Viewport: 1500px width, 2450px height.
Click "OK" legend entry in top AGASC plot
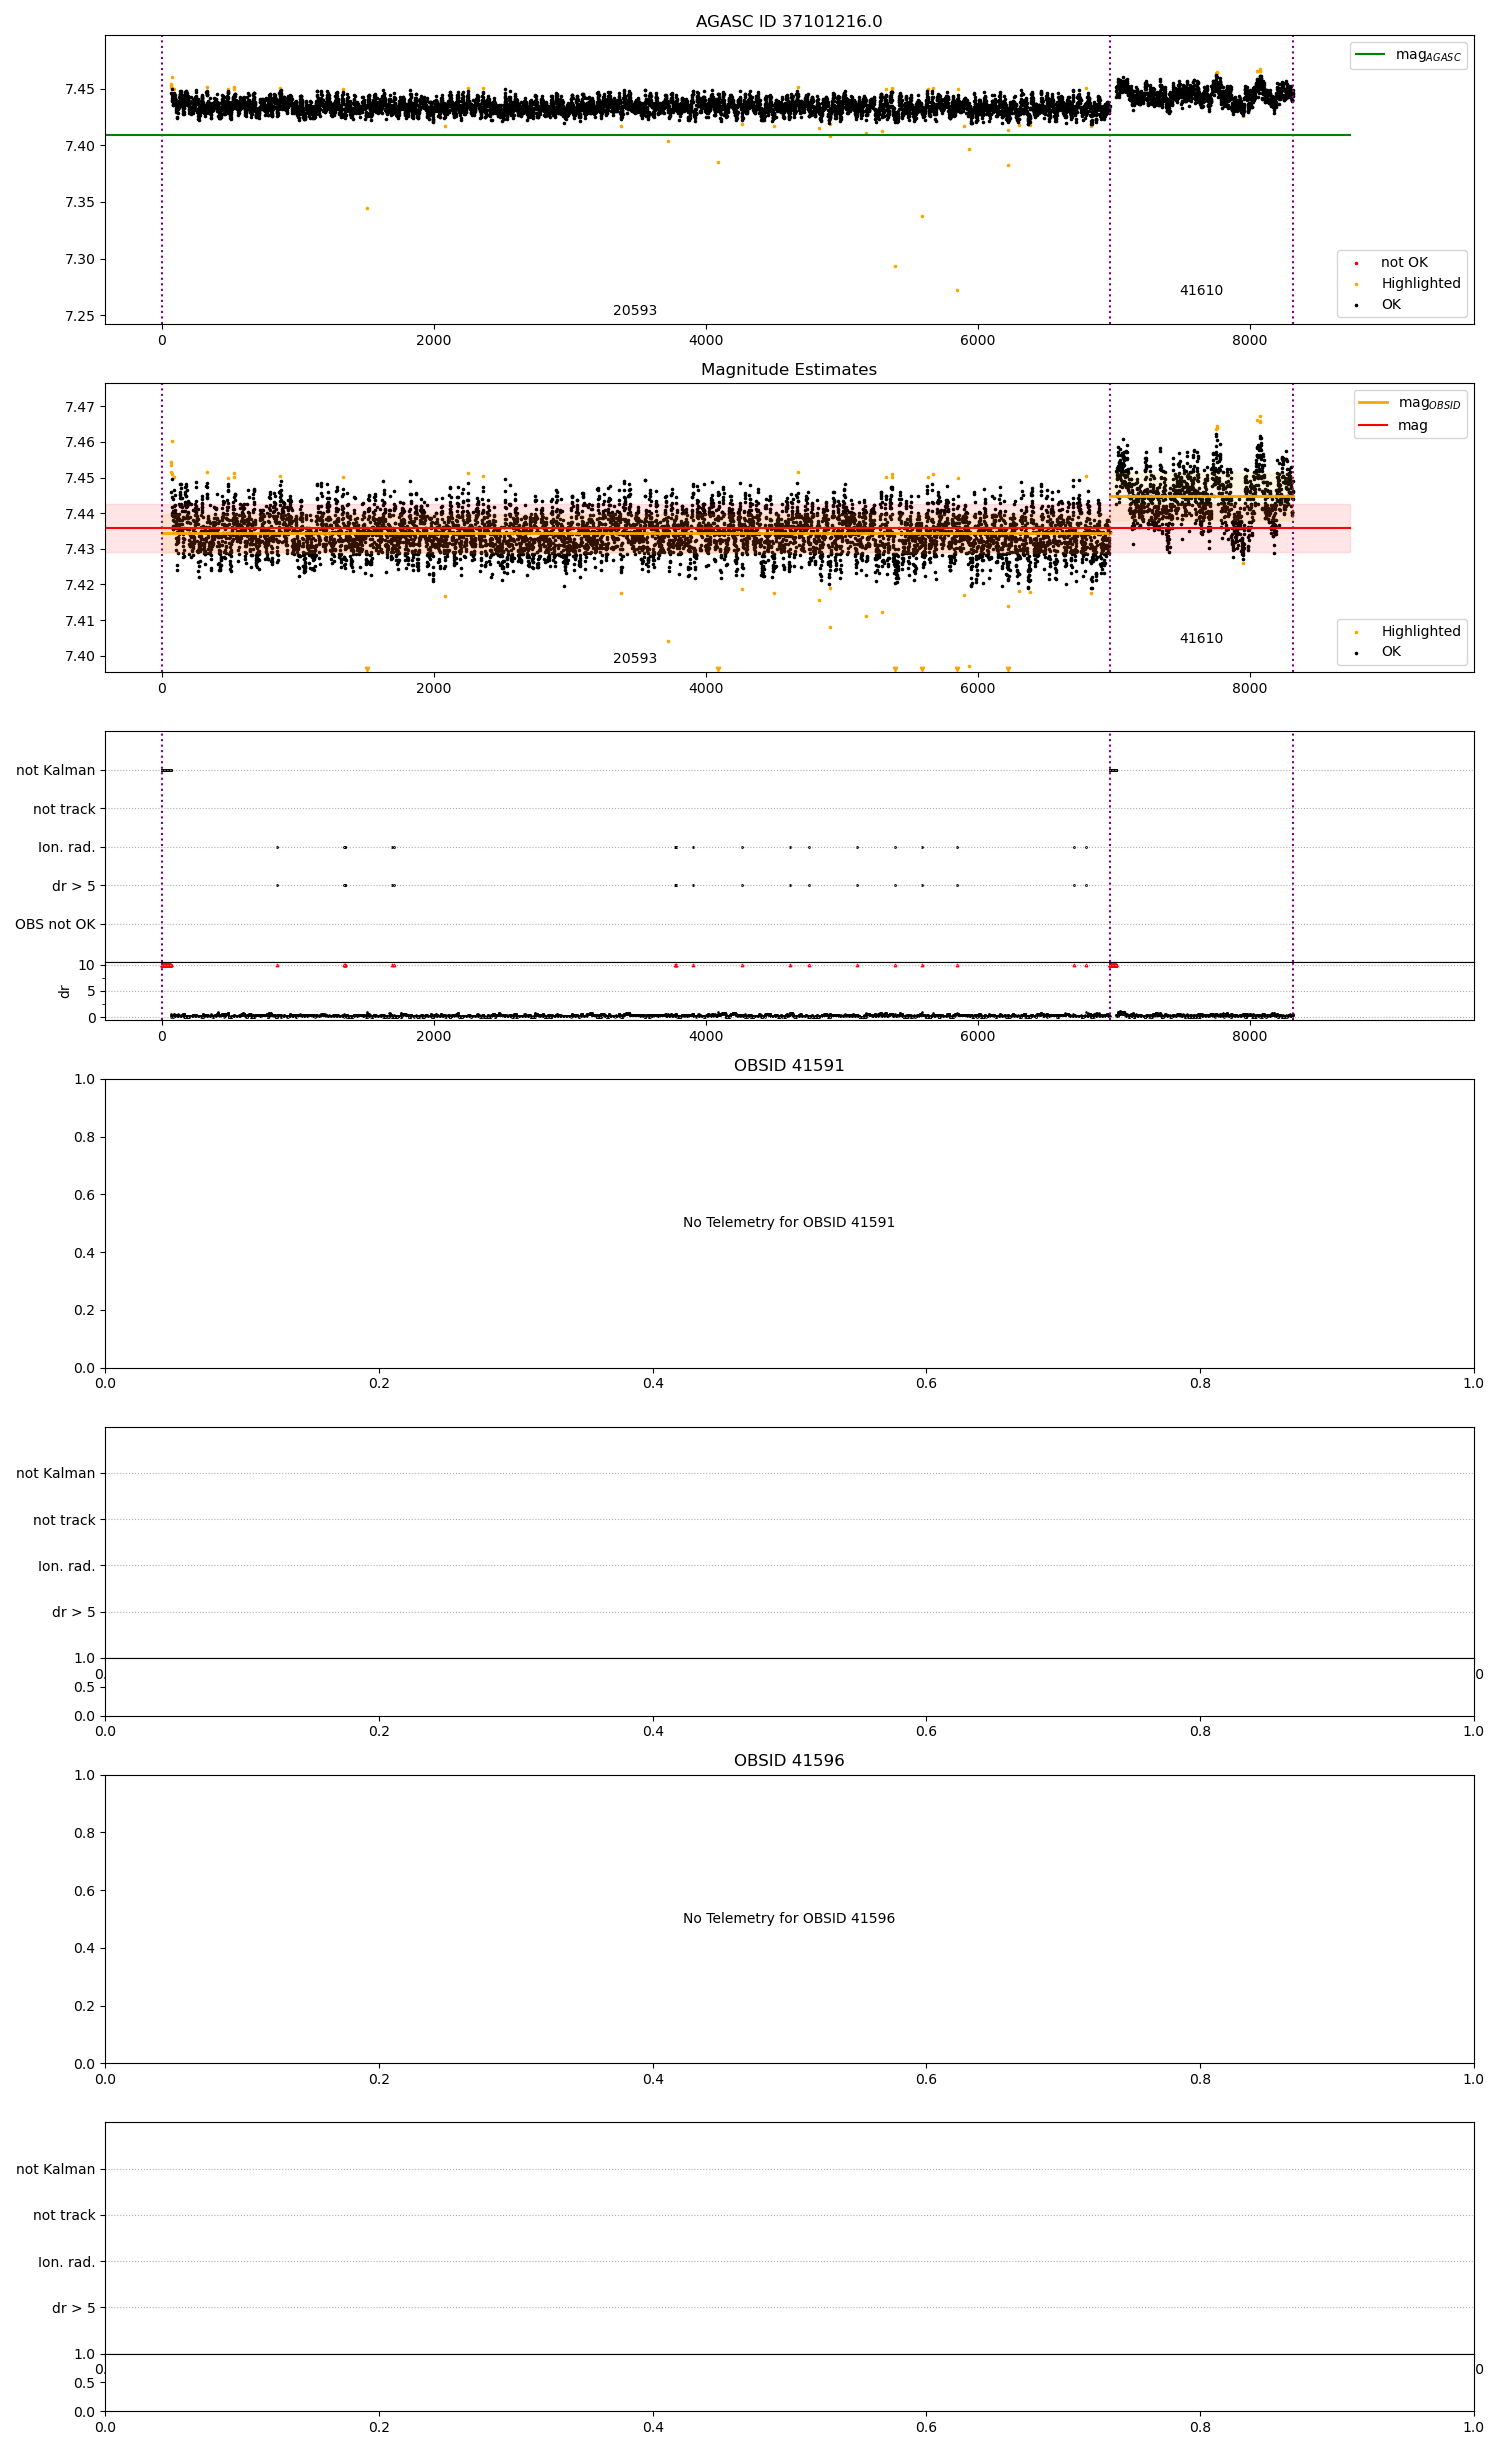point(1391,305)
